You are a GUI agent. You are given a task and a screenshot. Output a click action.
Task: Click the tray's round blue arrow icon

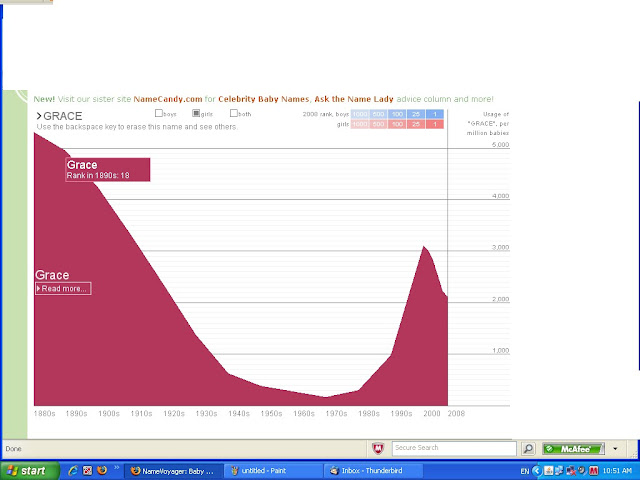pos(537,471)
